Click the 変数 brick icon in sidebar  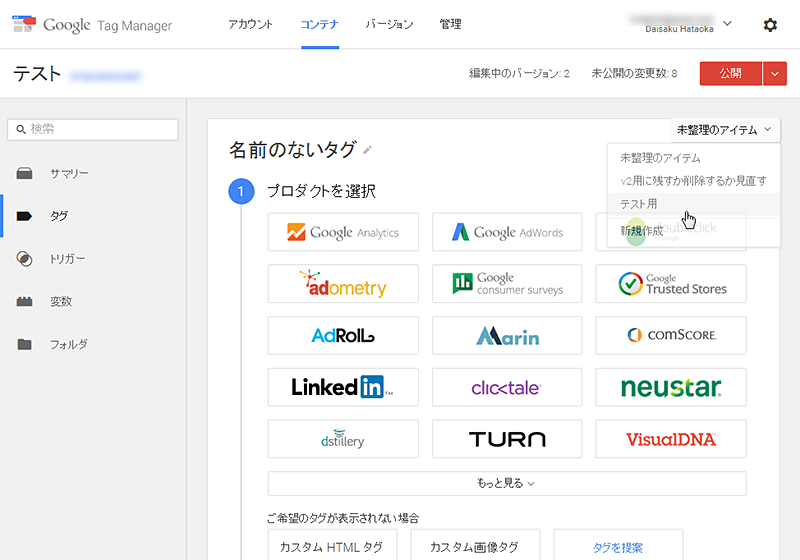pos(24,301)
